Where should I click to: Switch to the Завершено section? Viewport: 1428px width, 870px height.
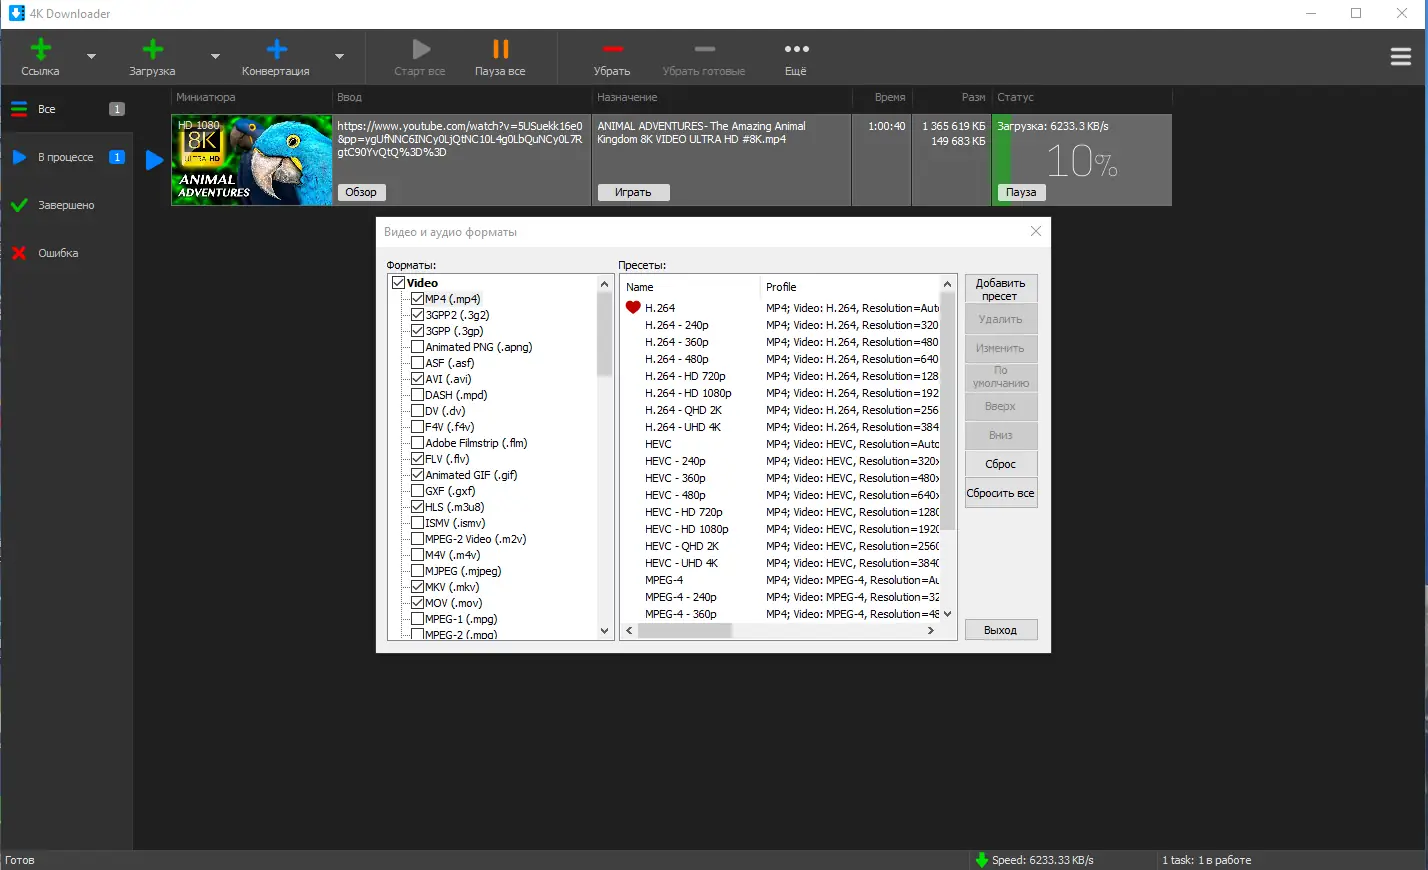coord(64,205)
